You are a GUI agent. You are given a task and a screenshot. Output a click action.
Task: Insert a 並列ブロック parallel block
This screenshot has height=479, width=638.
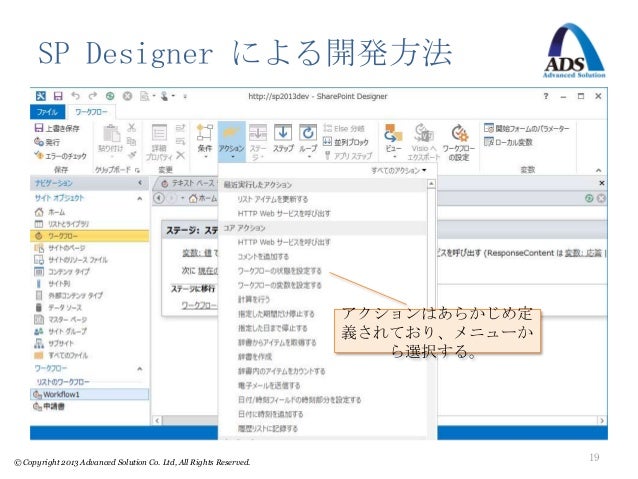(345, 142)
